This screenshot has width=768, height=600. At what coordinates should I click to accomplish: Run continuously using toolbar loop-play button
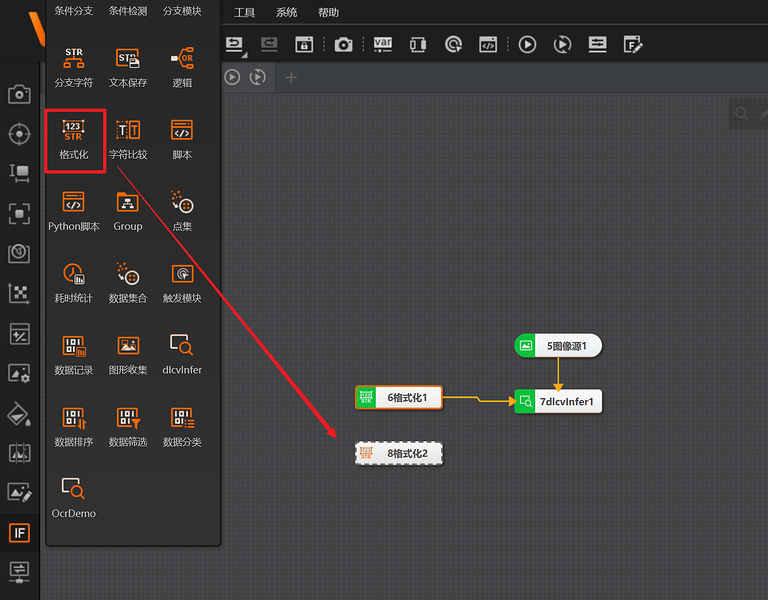tap(562, 45)
